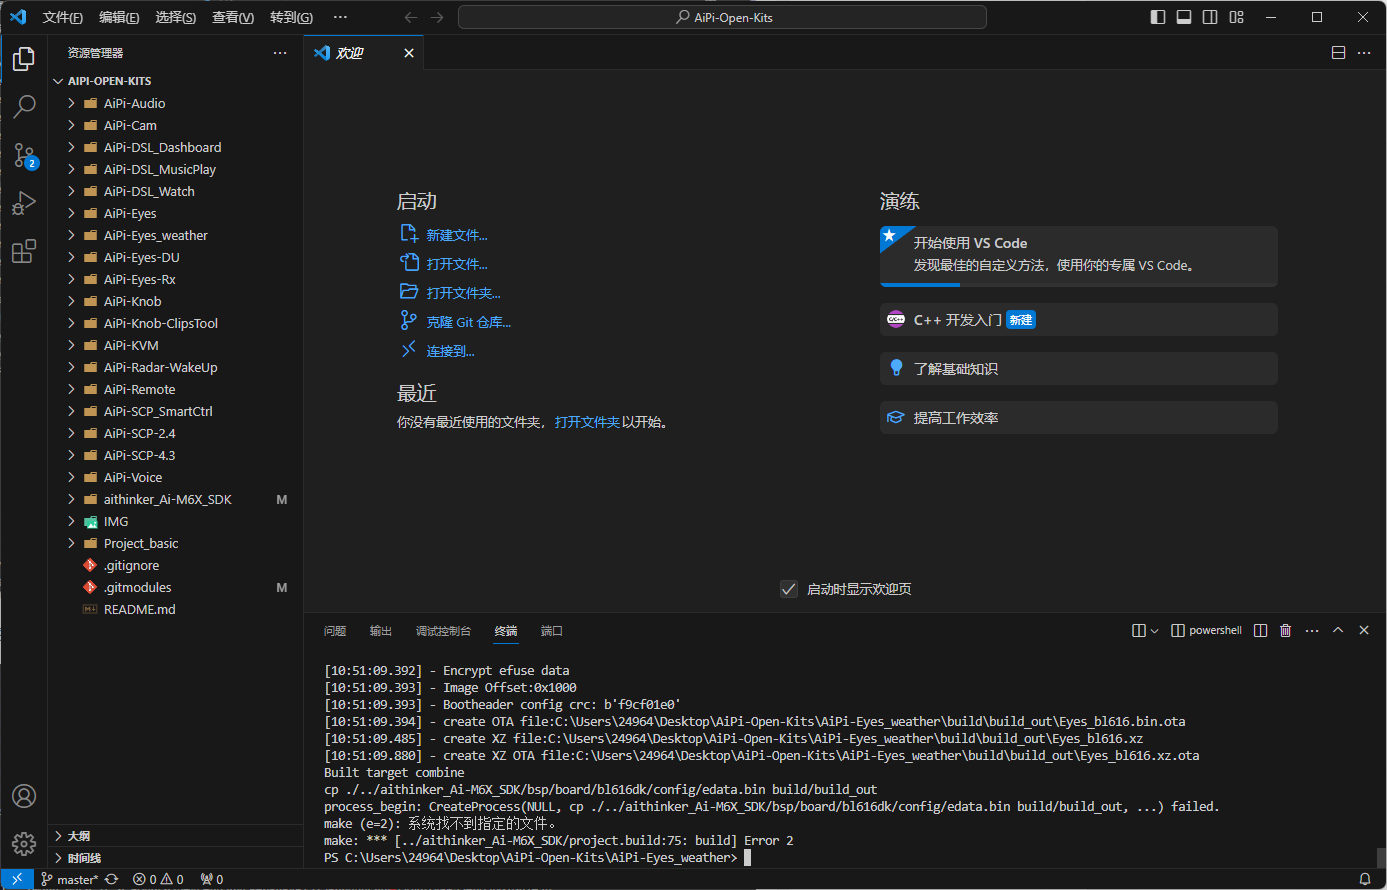
Task: Expand the AiPi-Eyes_weather folder
Action: (x=175, y=235)
